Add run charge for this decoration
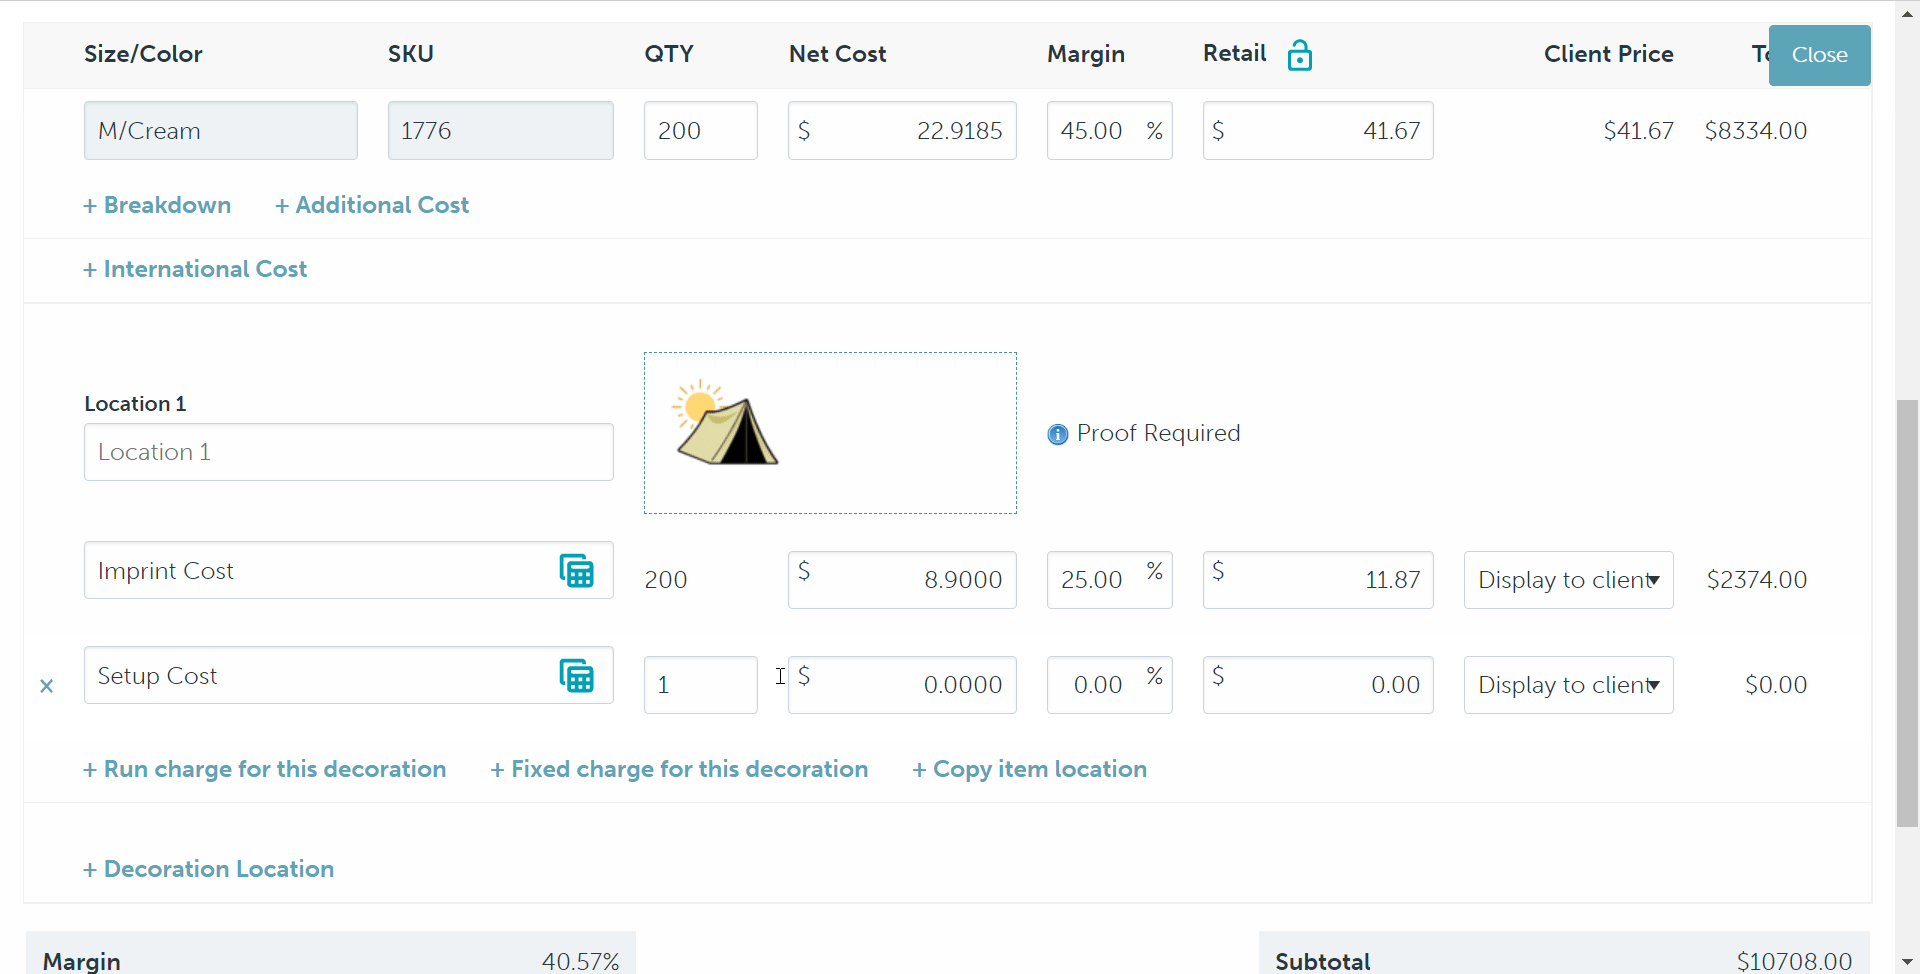Viewport: 1920px width, 974px height. (265, 769)
